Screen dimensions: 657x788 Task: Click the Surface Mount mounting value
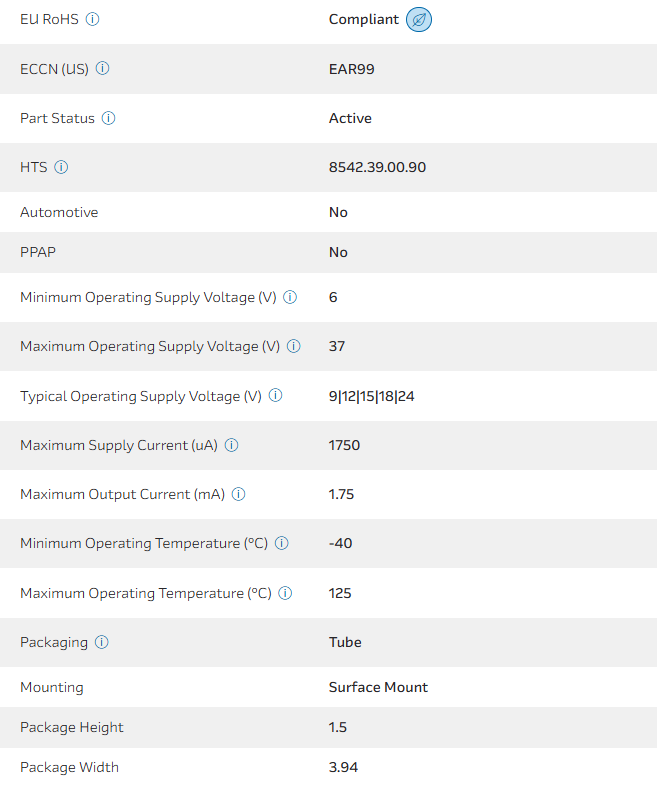(x=378, y=687)
